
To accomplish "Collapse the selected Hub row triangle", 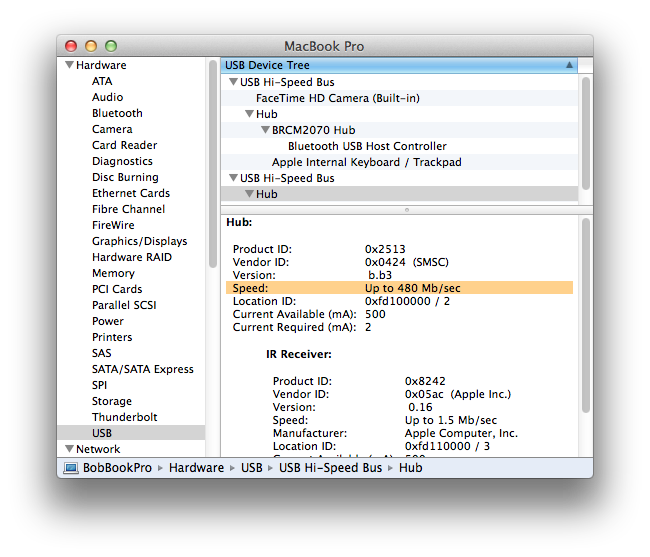I will pyautogui.click(x=249, y=194).
